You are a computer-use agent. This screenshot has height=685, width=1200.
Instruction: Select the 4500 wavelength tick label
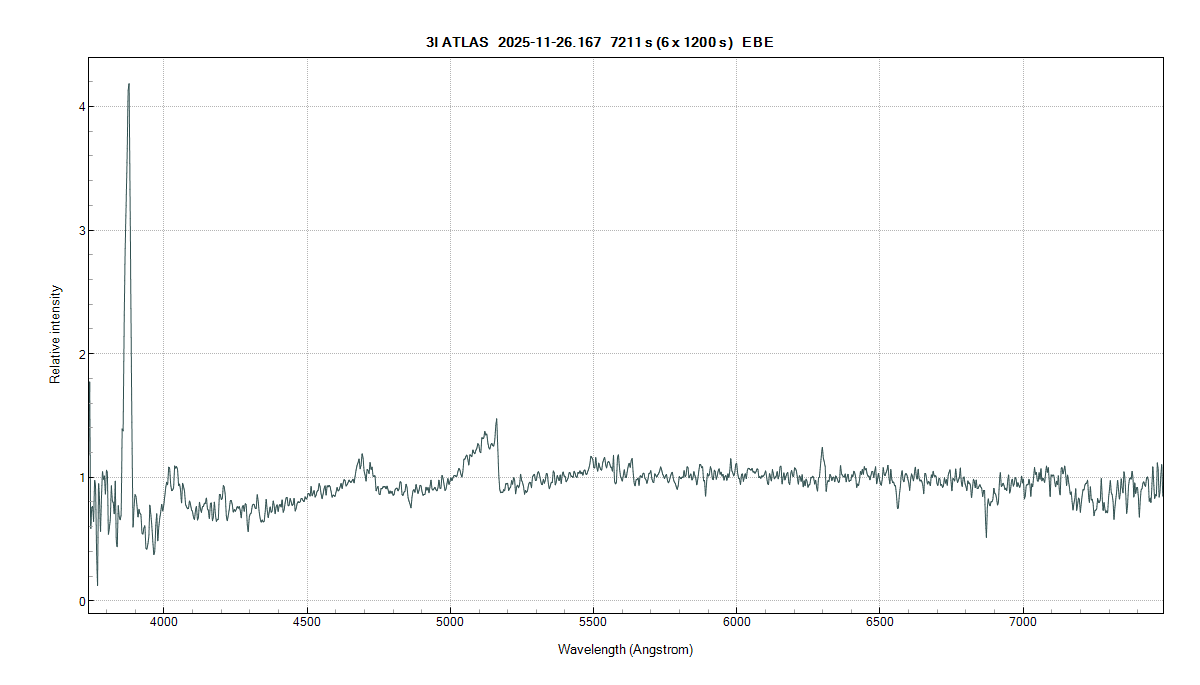[307, 623]
